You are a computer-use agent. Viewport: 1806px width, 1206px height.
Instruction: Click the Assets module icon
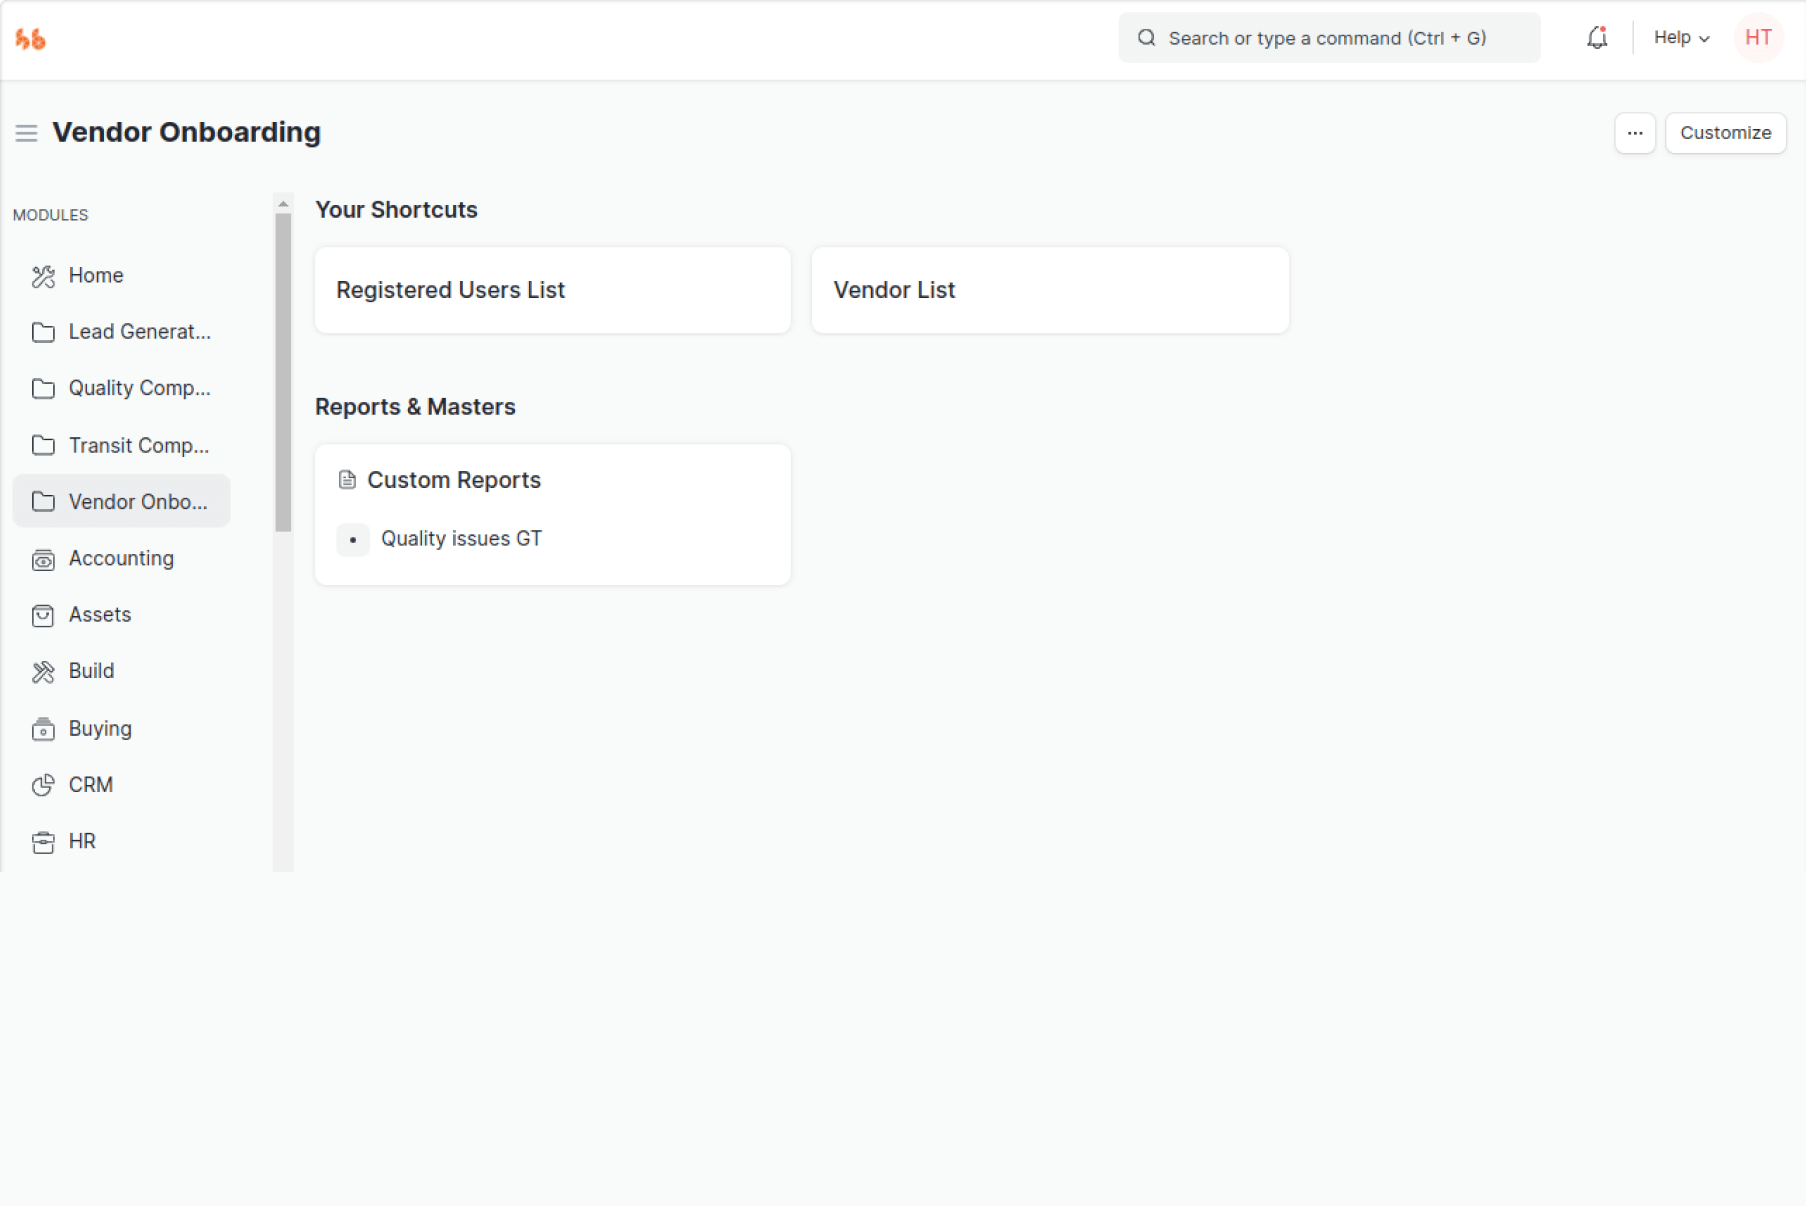point(43,616)
